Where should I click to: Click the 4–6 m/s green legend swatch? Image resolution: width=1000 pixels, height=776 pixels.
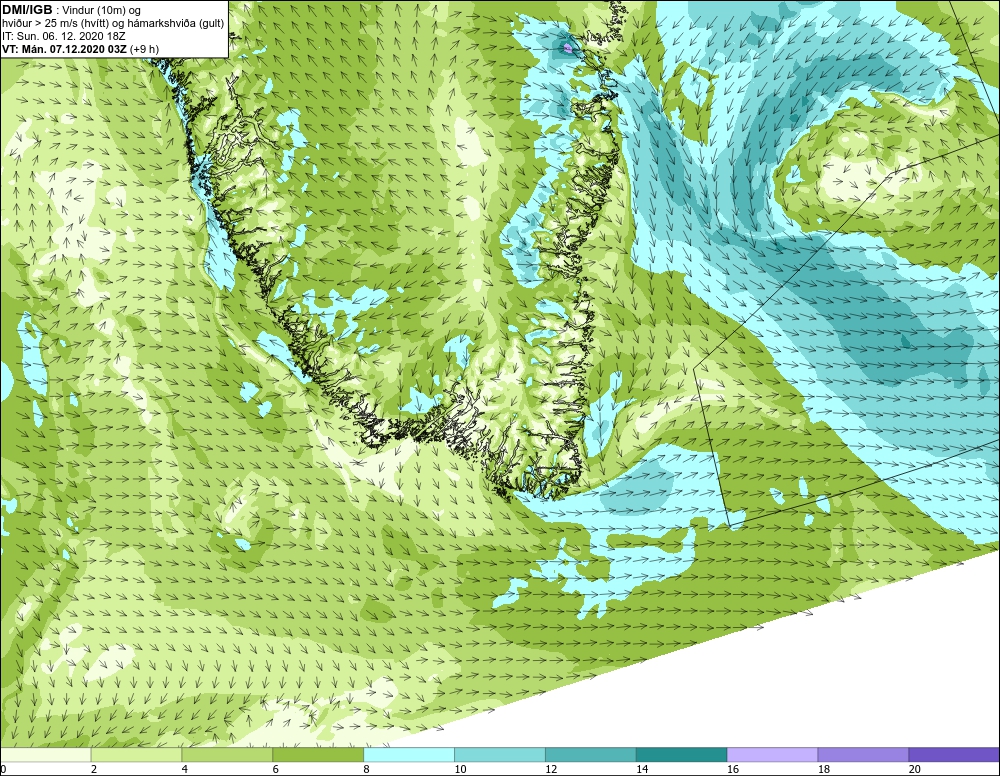(x=228, y=755)
